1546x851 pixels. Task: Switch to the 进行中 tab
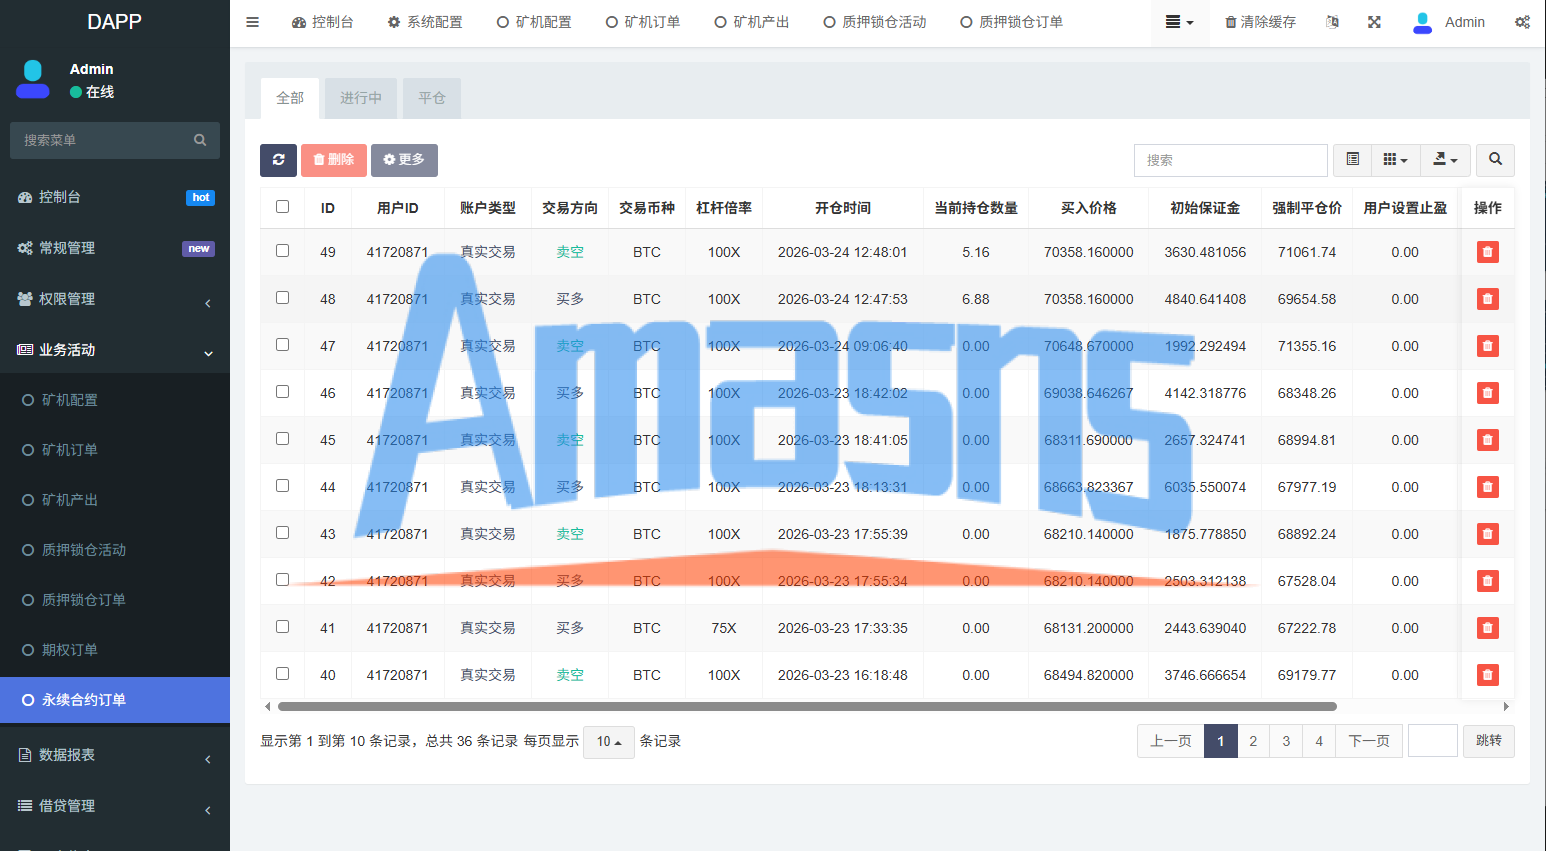(x=360, y=98)
